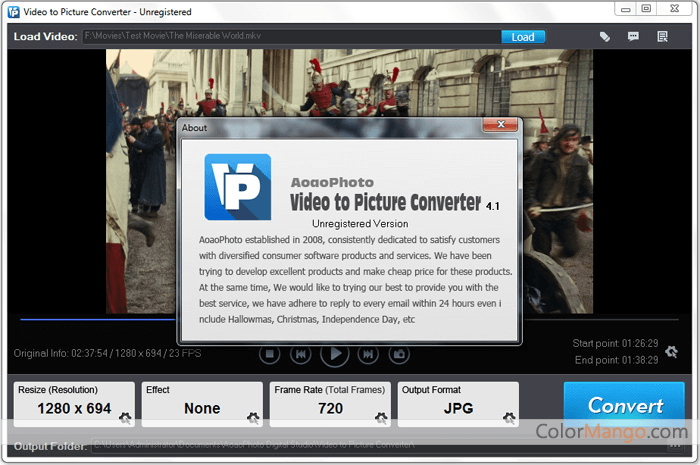This screenshot has width=700, height=465.
Task: Open Output Format settings gear
Action: (x=509, y=418)
